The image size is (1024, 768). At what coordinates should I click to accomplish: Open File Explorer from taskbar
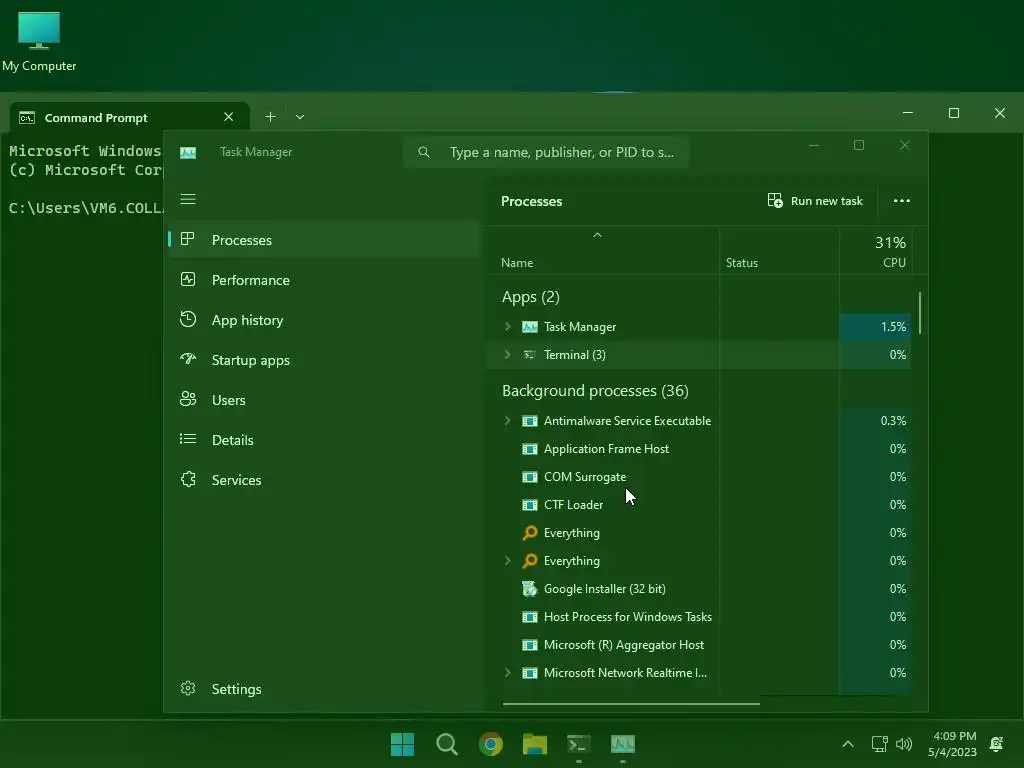[535, 744]
